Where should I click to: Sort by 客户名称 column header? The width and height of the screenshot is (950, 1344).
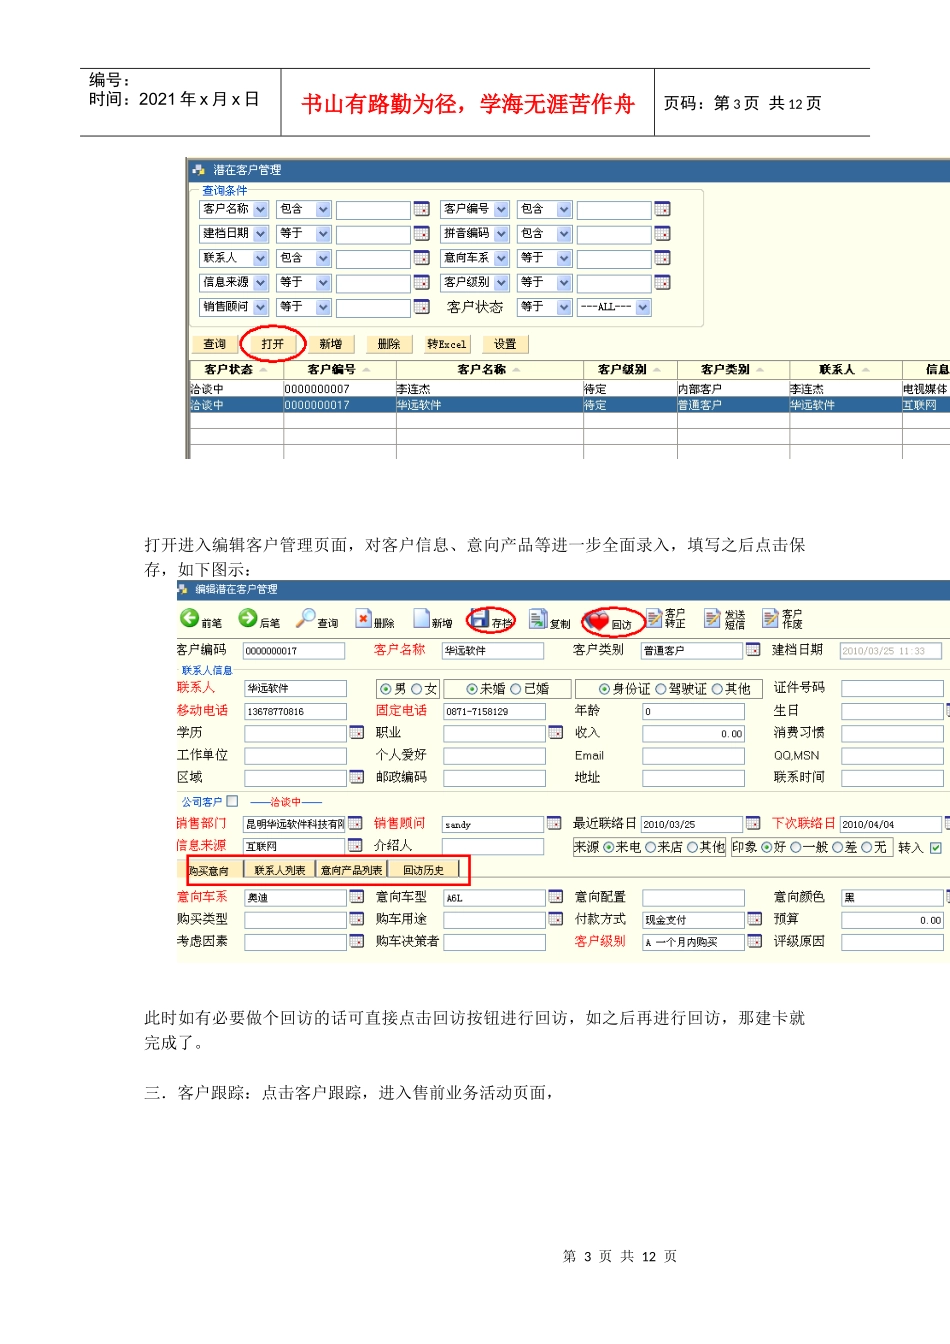(x=490, y=370)
